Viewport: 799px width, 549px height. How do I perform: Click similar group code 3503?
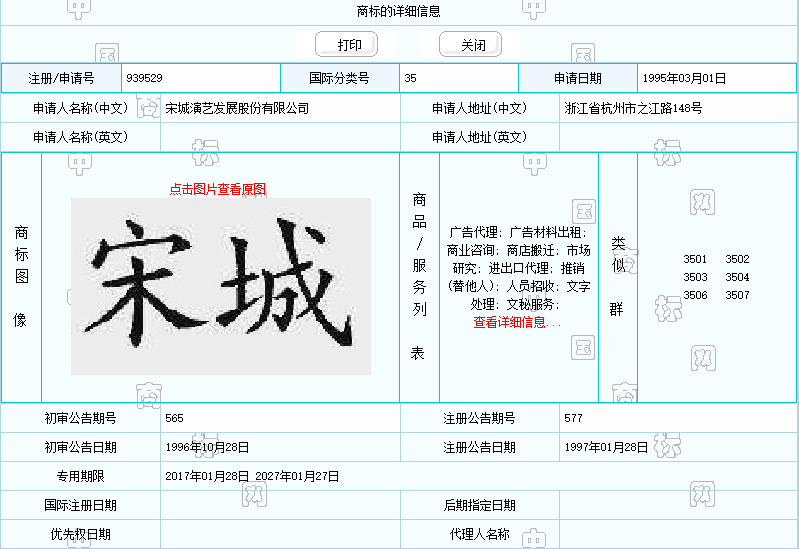click(695, 277)
